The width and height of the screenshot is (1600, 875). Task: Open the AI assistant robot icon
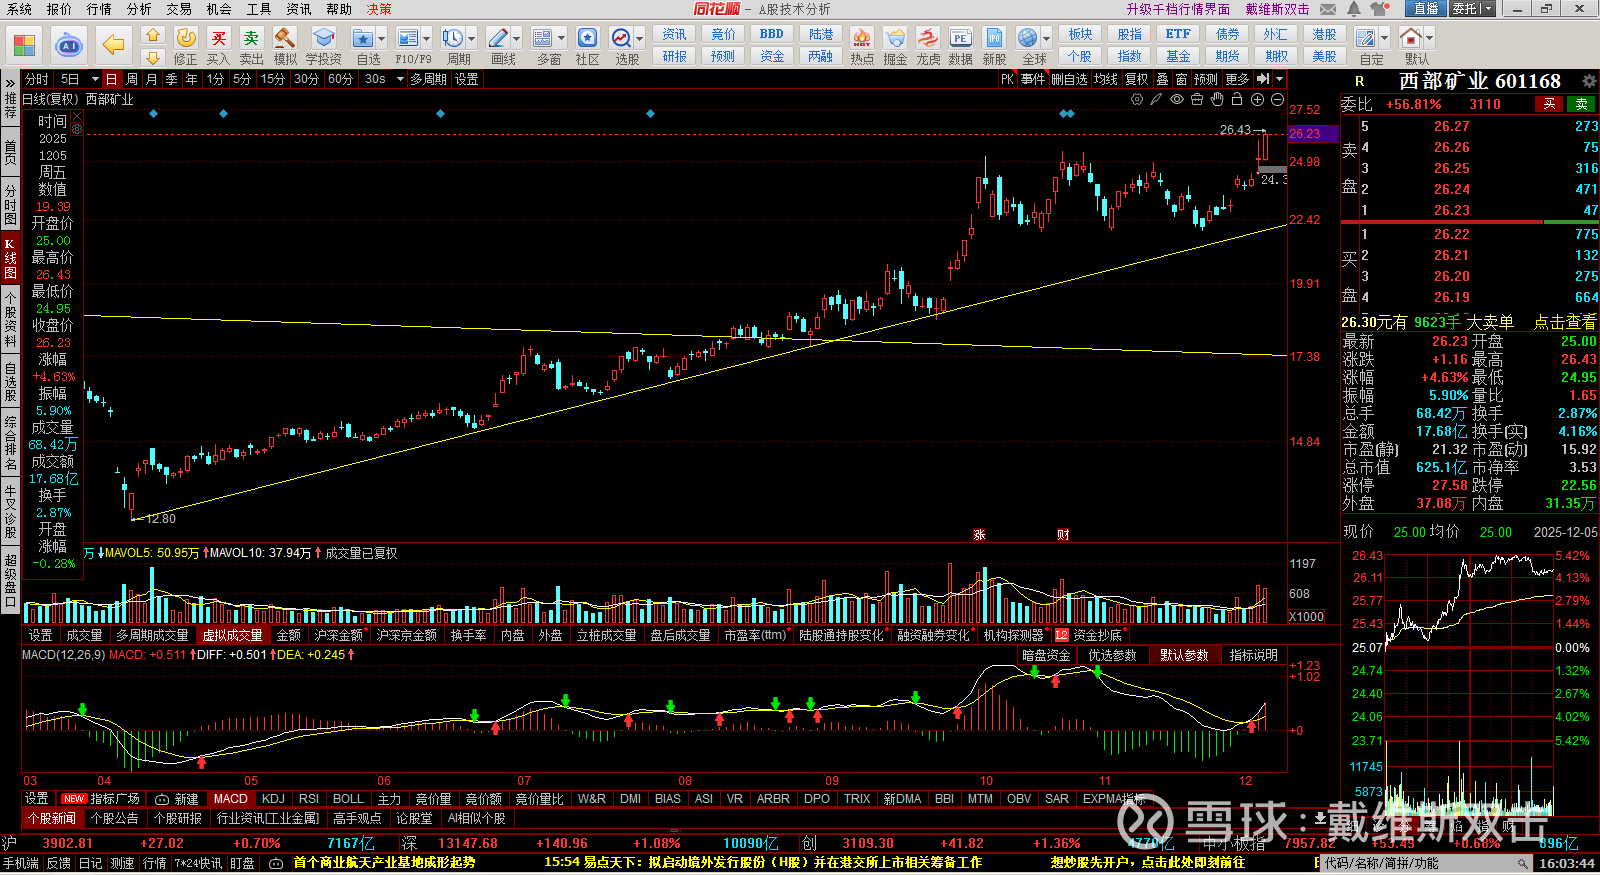tap(69, 45)
